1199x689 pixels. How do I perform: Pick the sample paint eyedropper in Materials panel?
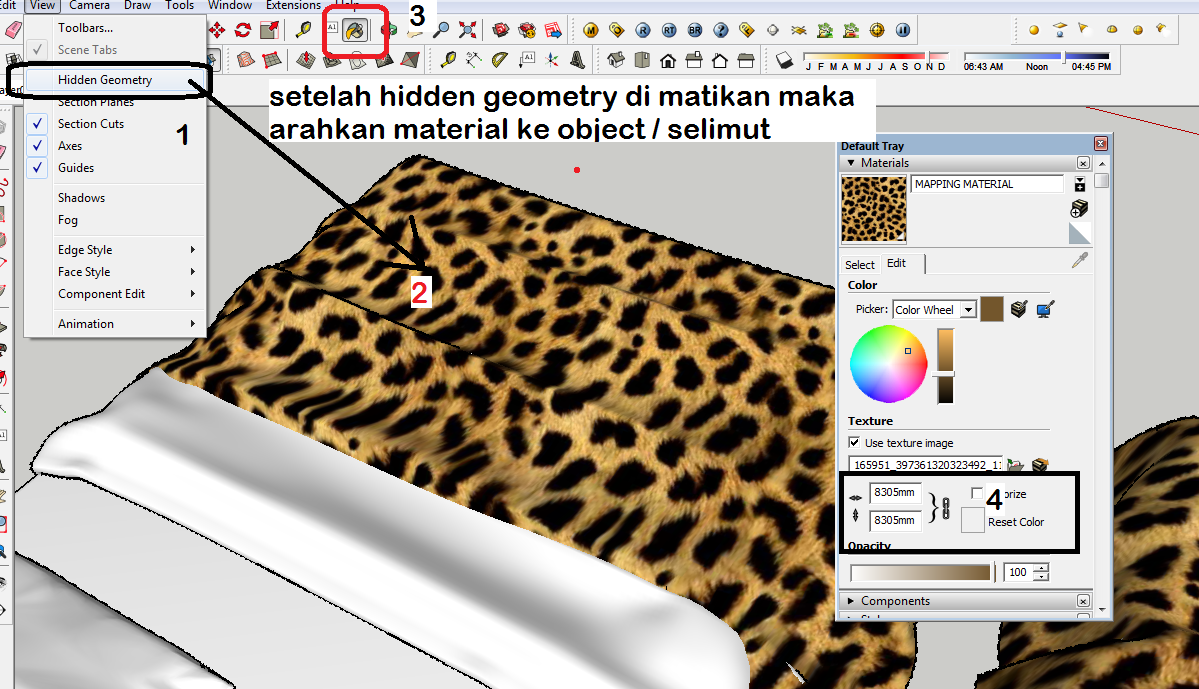[1079, 260]
